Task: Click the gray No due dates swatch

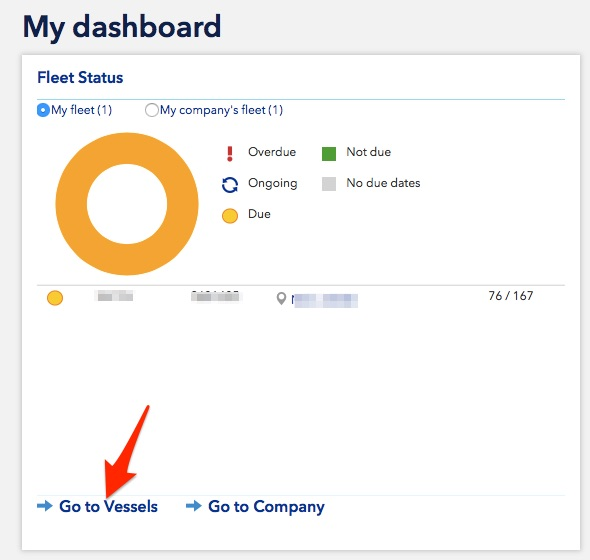Action: (x=329, y=184)
